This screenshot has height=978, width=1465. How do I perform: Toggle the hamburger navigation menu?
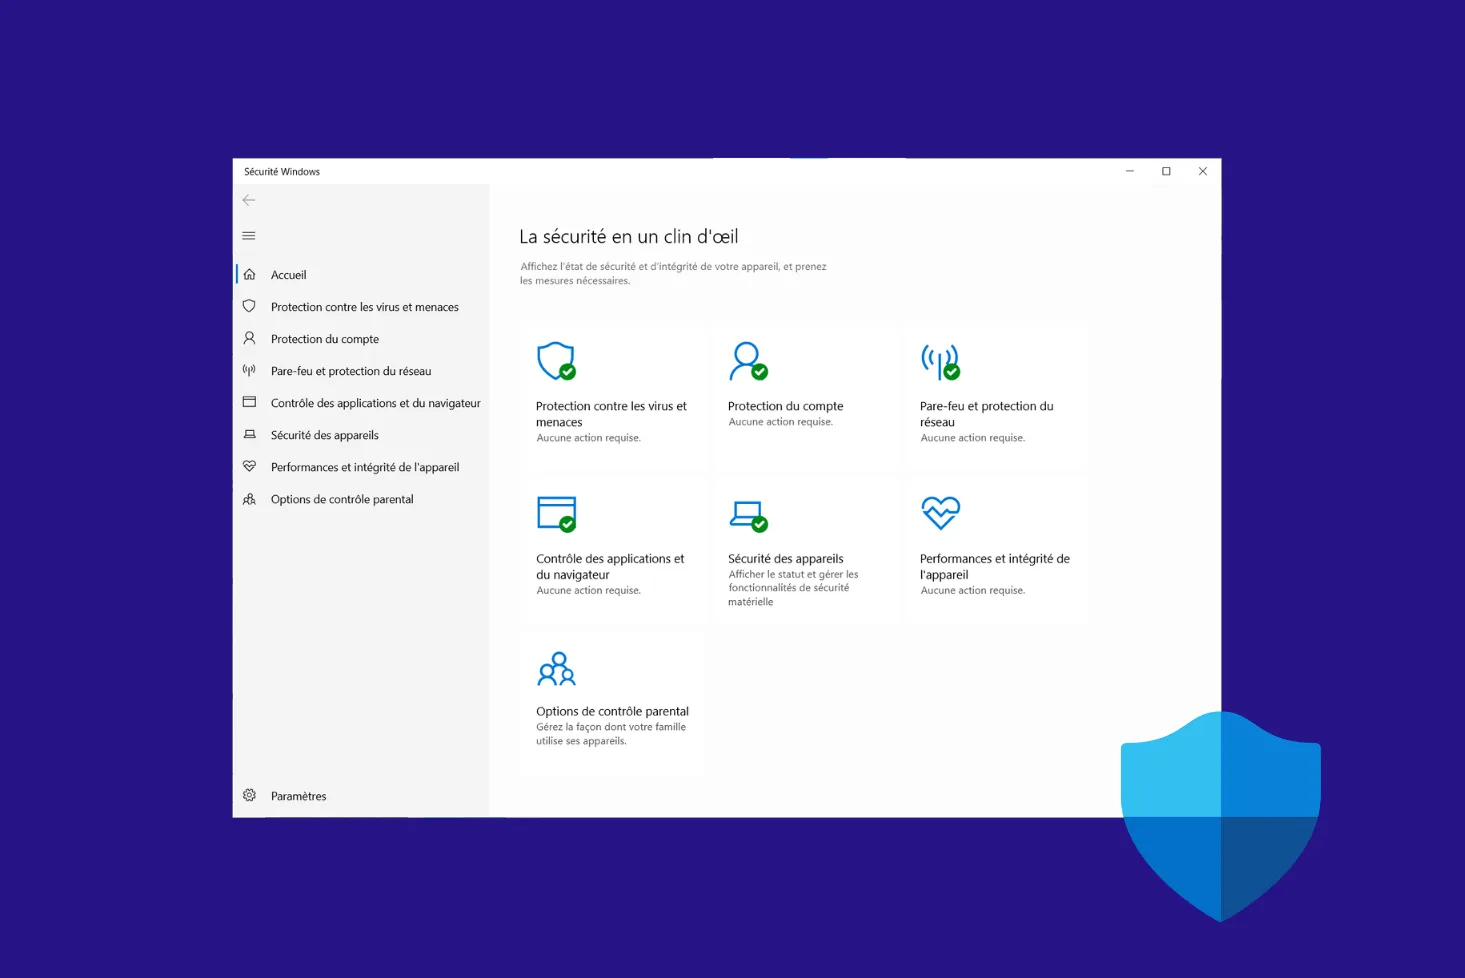point(249,236)
